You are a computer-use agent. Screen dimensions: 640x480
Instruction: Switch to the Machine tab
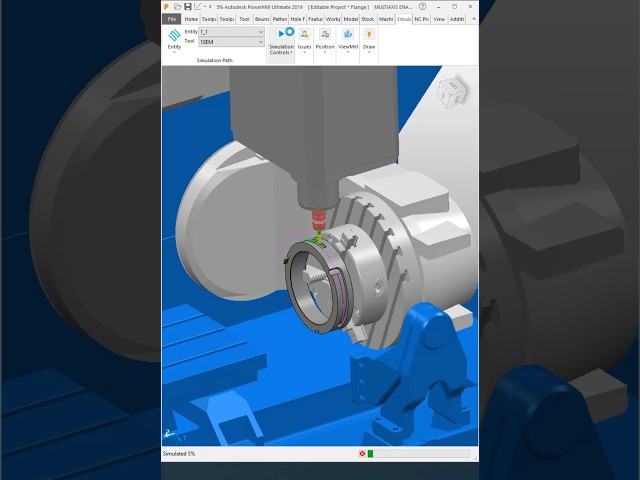(386, 19)
